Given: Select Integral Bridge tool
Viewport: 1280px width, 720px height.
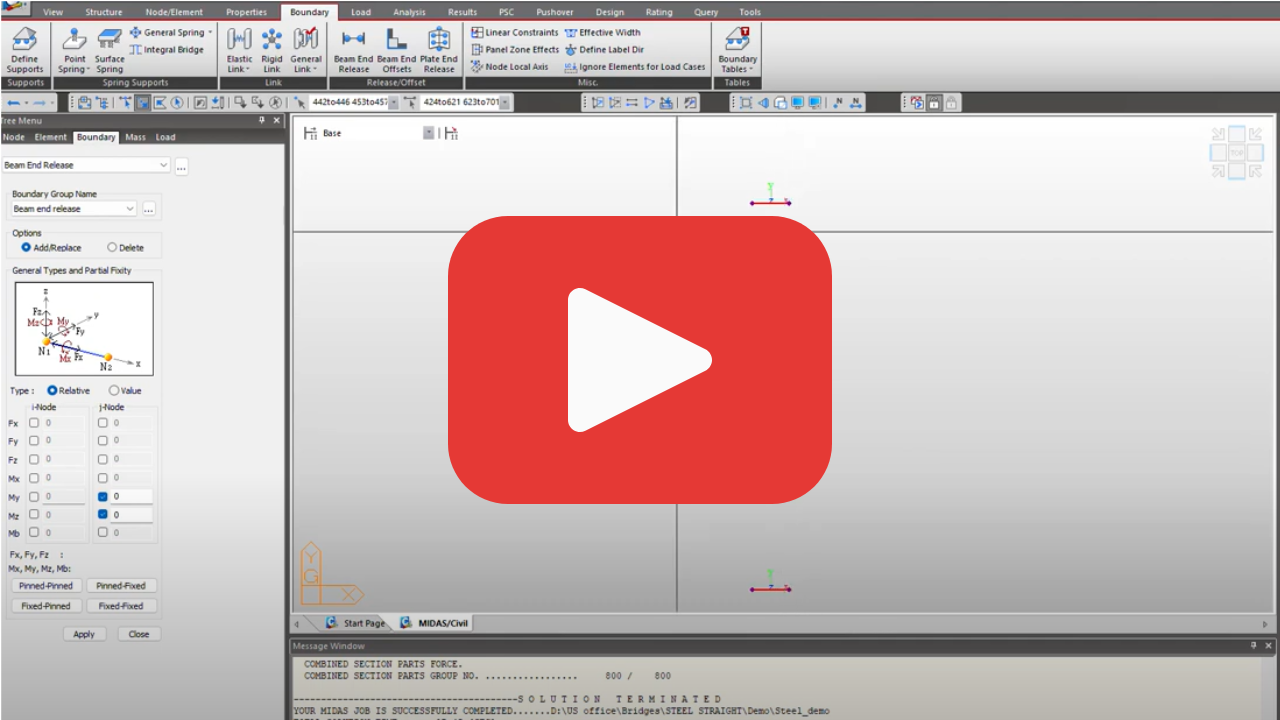Looking at the screenshot, I should tap(167, 49).
